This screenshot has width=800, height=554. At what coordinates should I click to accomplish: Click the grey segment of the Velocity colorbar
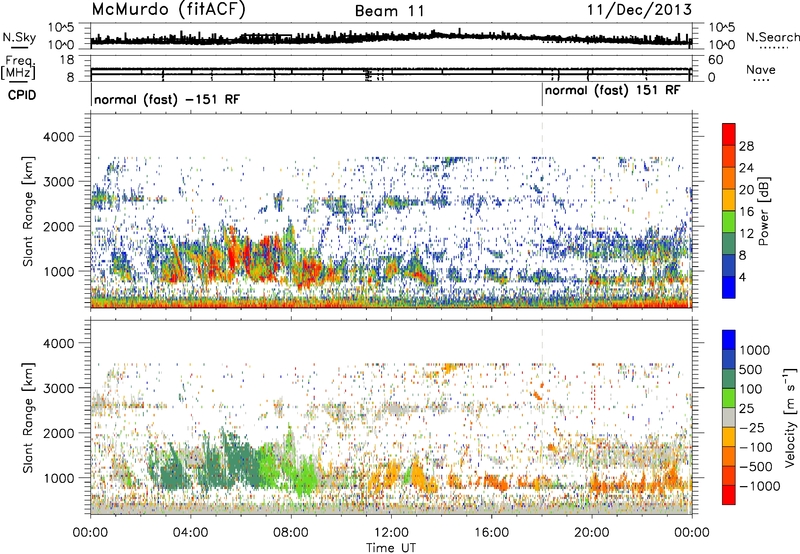(x=729, y=417)
